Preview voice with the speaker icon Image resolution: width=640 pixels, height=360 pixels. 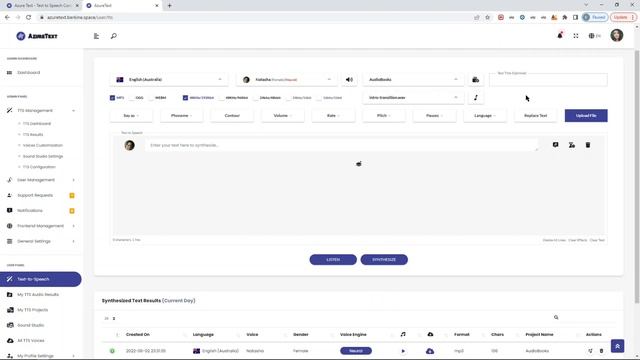click(349, 80)
